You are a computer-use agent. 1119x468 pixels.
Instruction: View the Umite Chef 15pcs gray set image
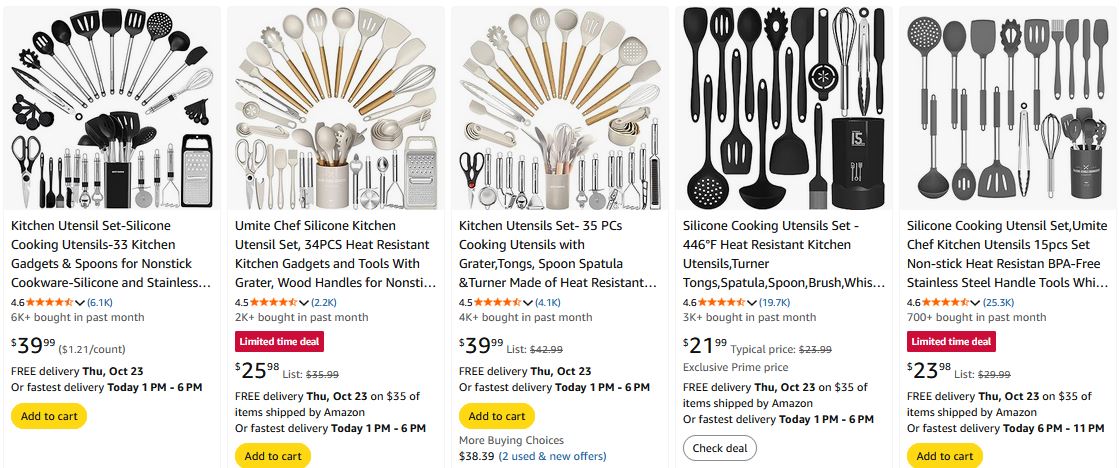[x=1007, y=107]
